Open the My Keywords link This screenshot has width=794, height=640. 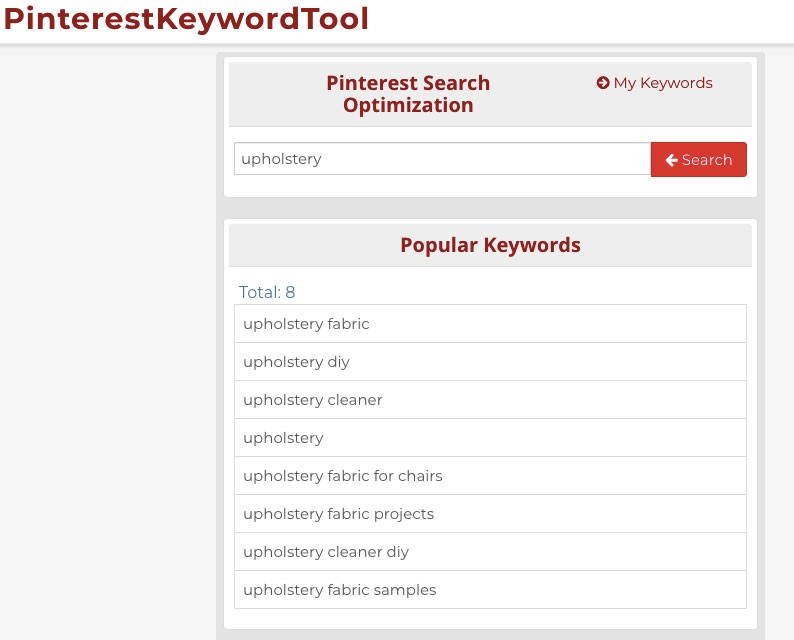click(x=662, y=83)
